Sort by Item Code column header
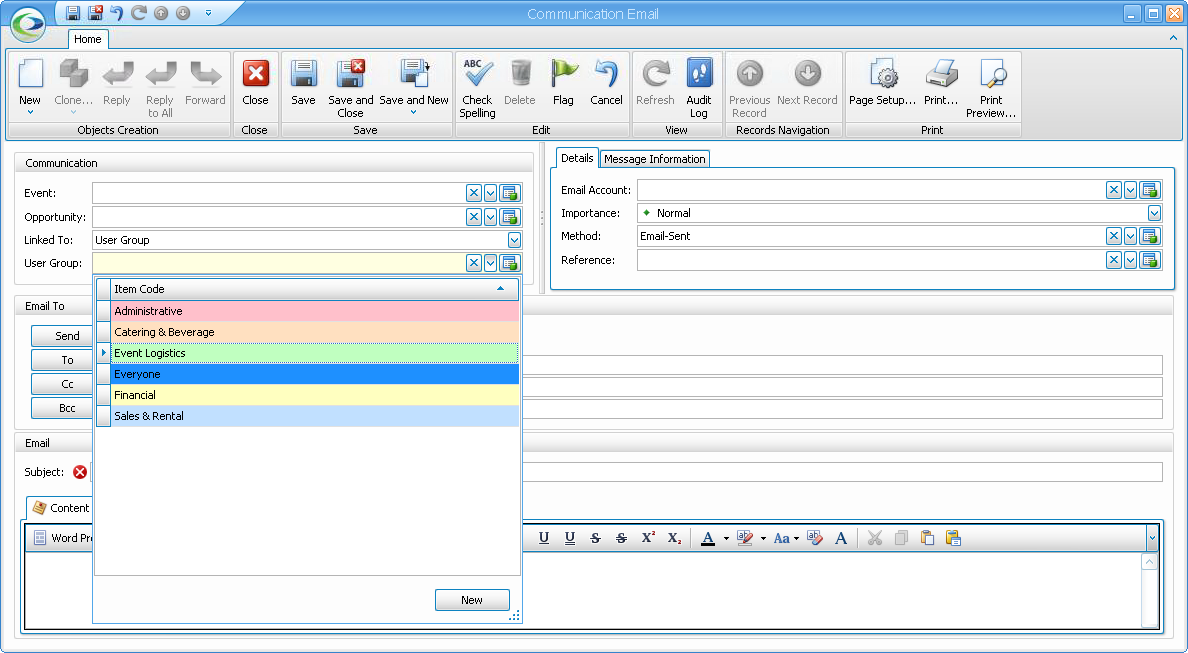Screen dimensions: 1188x653 click(314, 289)
